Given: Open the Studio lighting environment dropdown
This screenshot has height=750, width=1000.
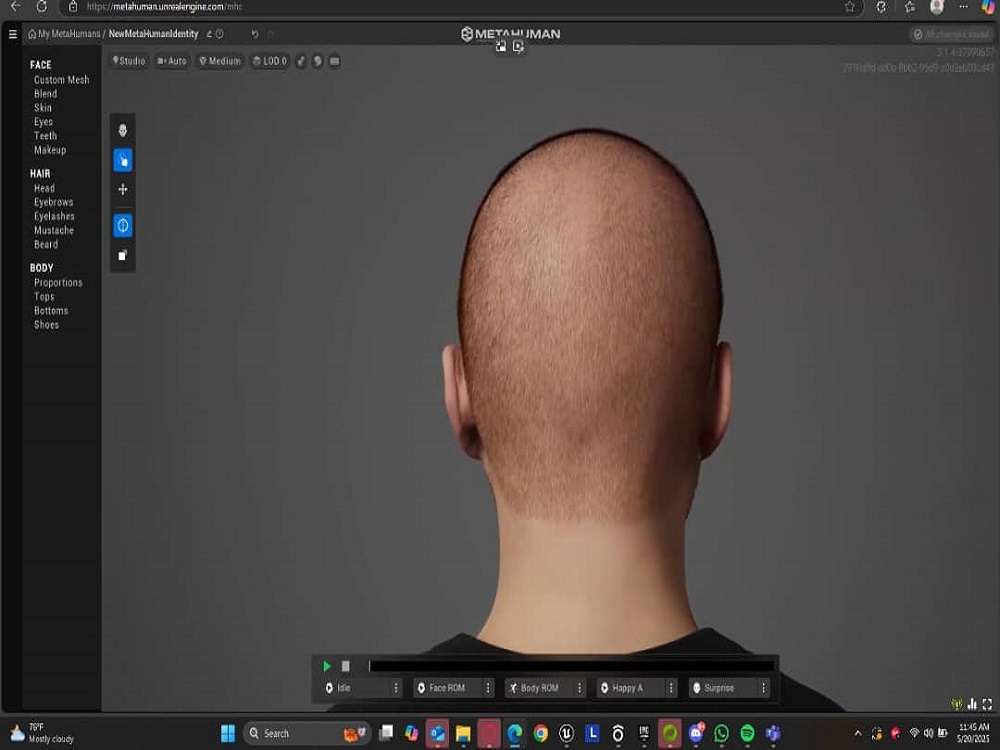Looking at the screenshot, I should coord(129,61).
